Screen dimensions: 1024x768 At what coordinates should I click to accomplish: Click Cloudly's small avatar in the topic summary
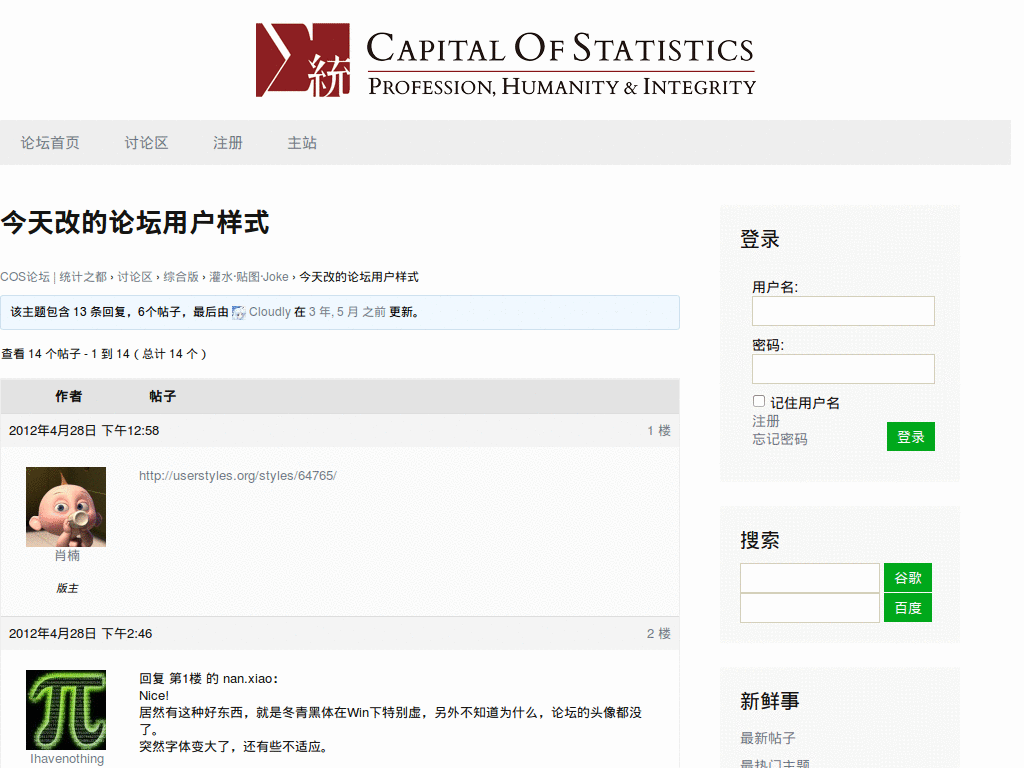coord(239,312)
